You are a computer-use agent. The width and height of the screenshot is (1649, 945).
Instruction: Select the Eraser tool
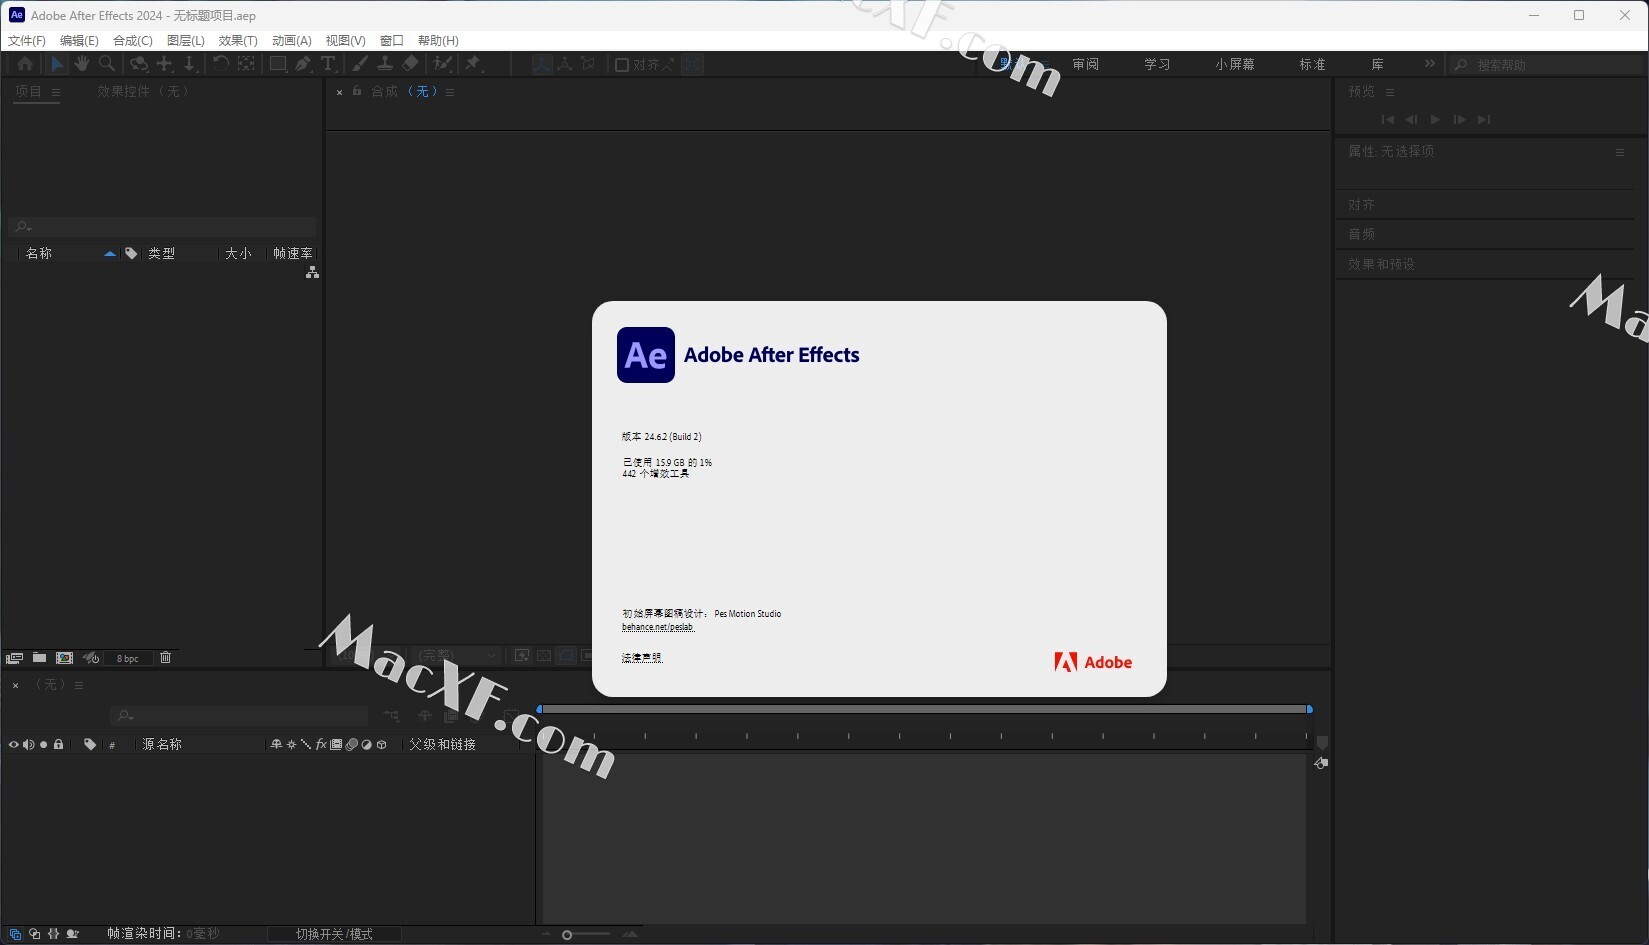click(410, 64)
